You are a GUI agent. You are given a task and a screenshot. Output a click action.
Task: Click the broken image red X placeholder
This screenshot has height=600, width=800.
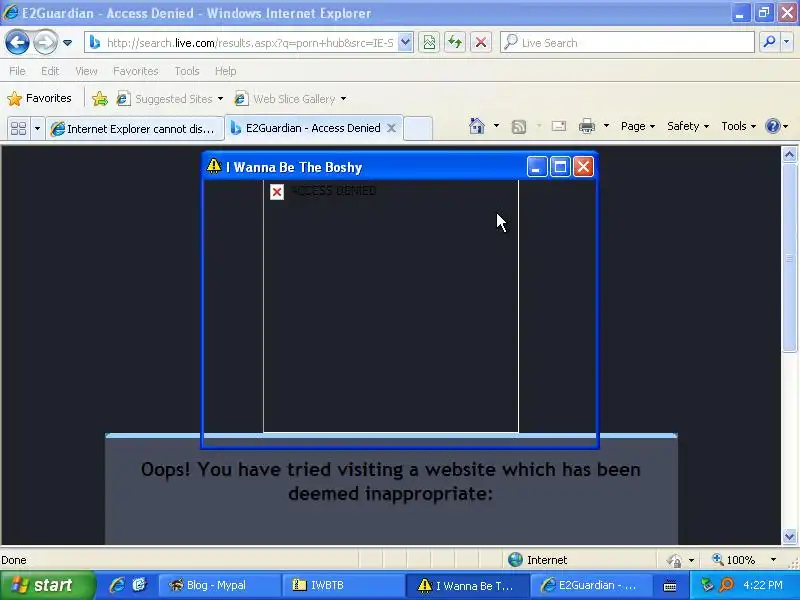click(277, 192)
